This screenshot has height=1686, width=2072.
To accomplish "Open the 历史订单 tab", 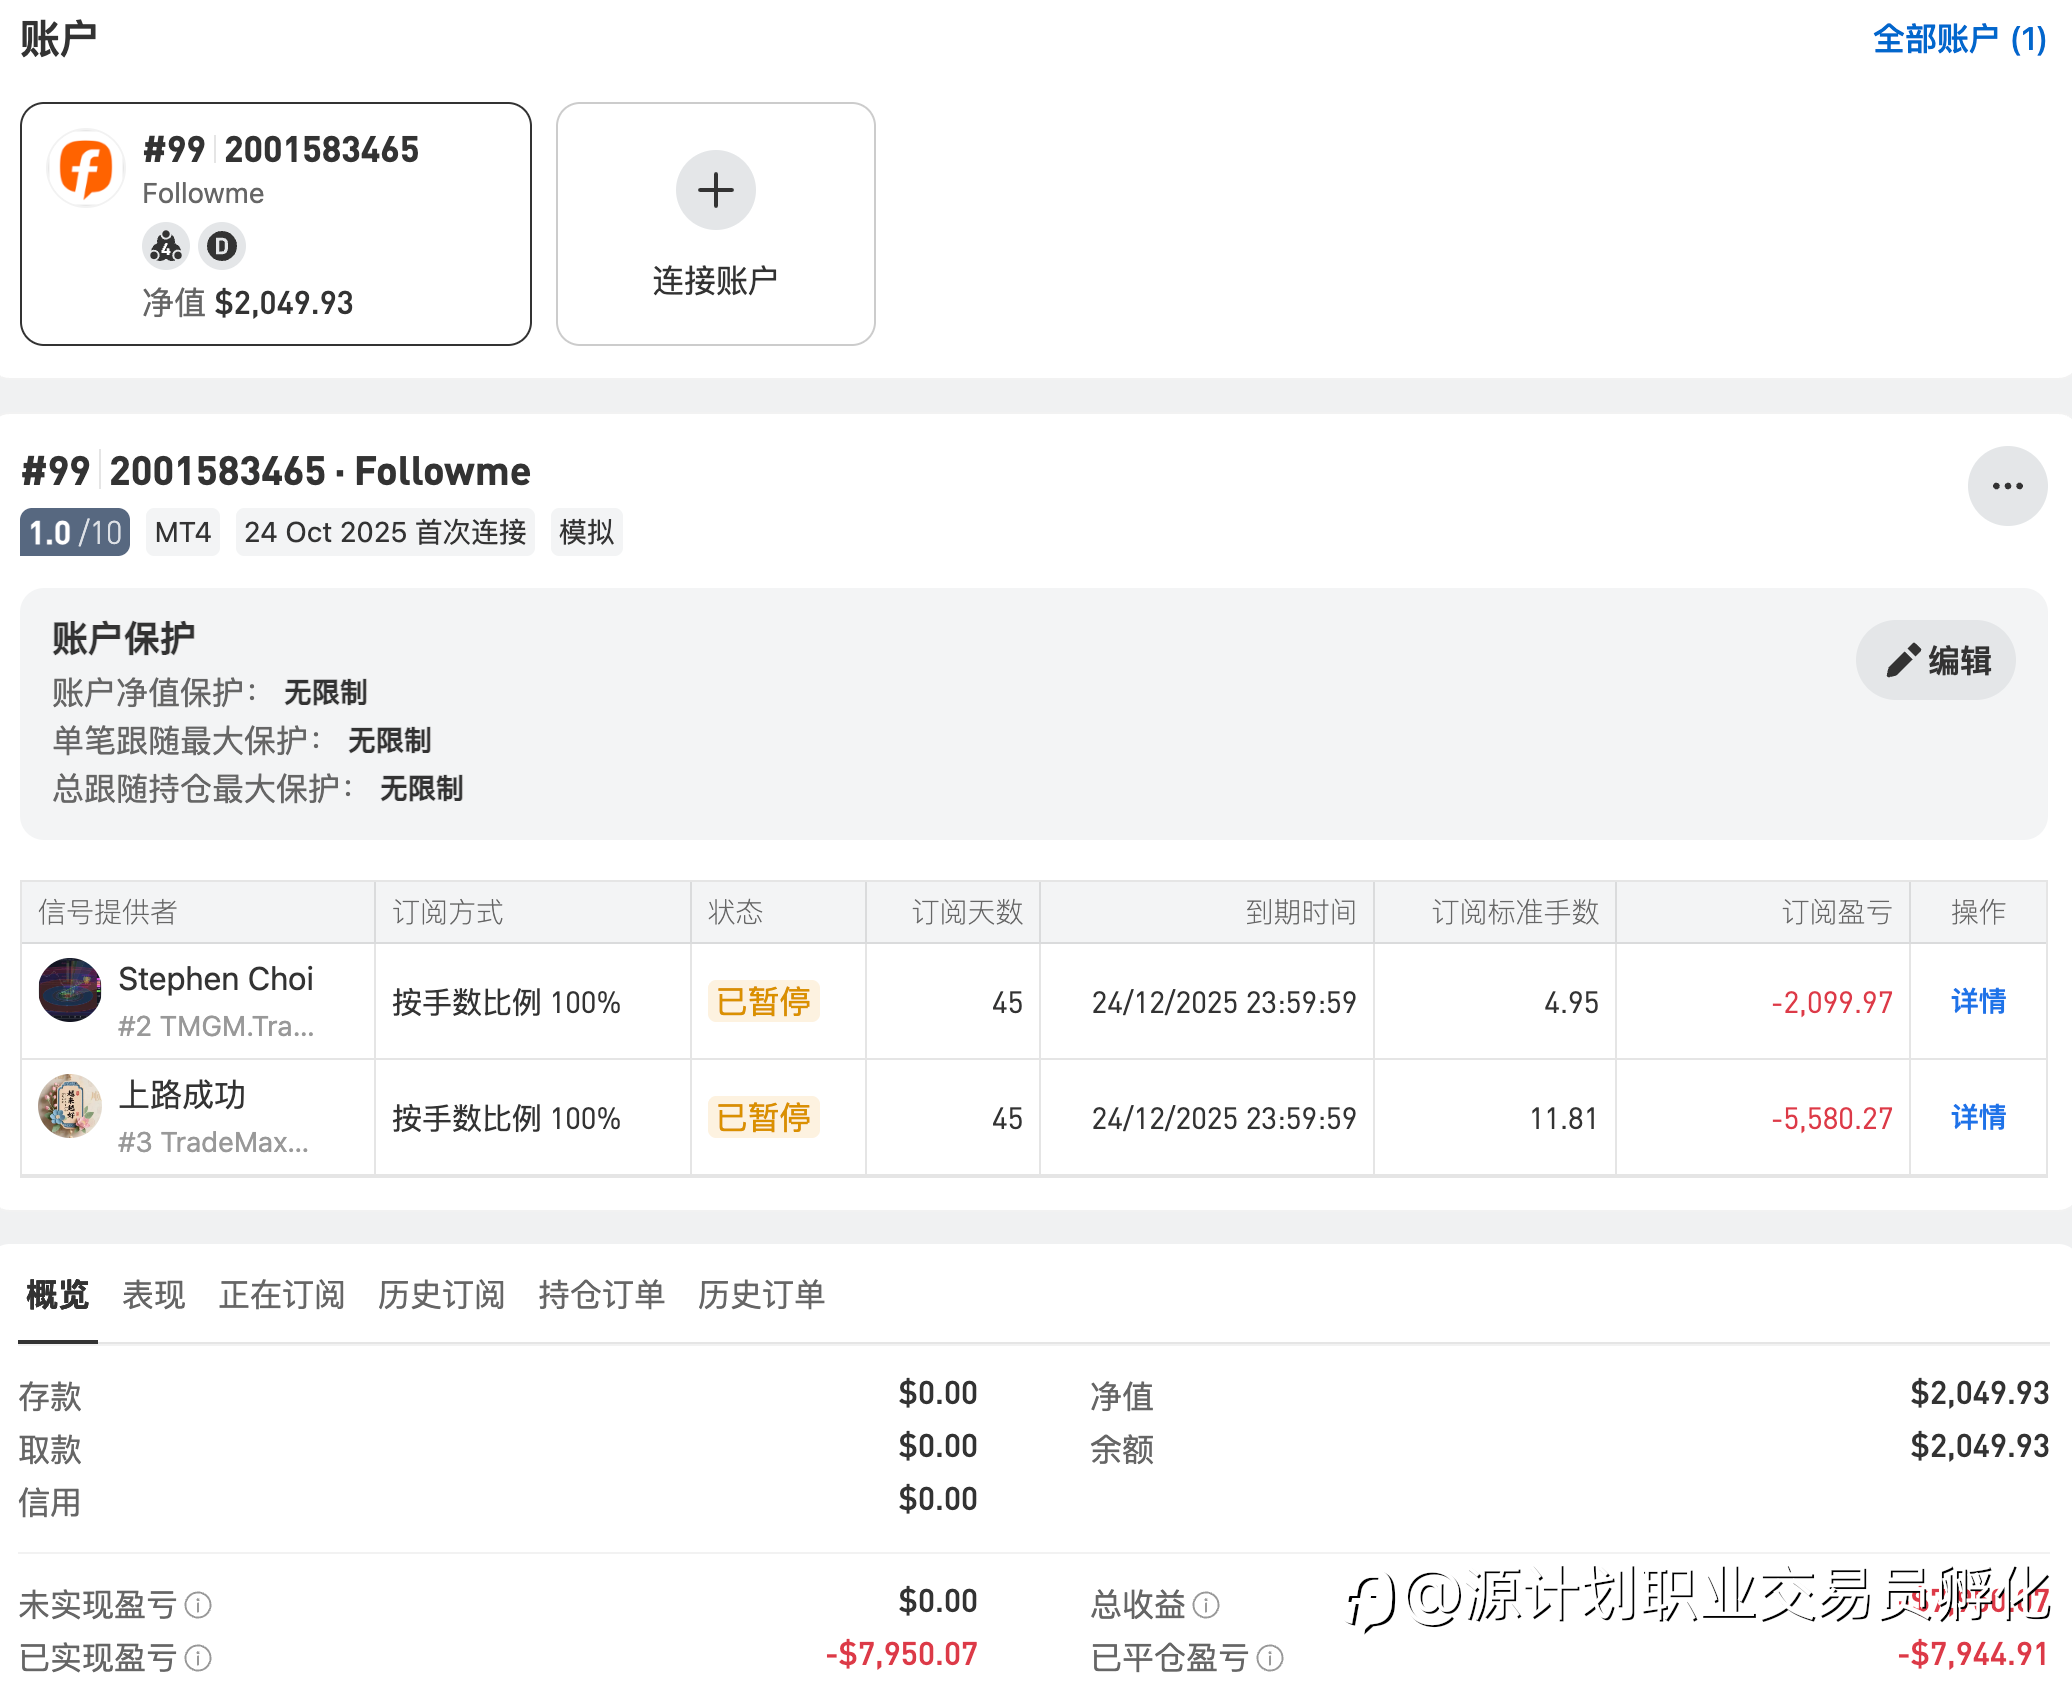I will (x=761, y=1295).
